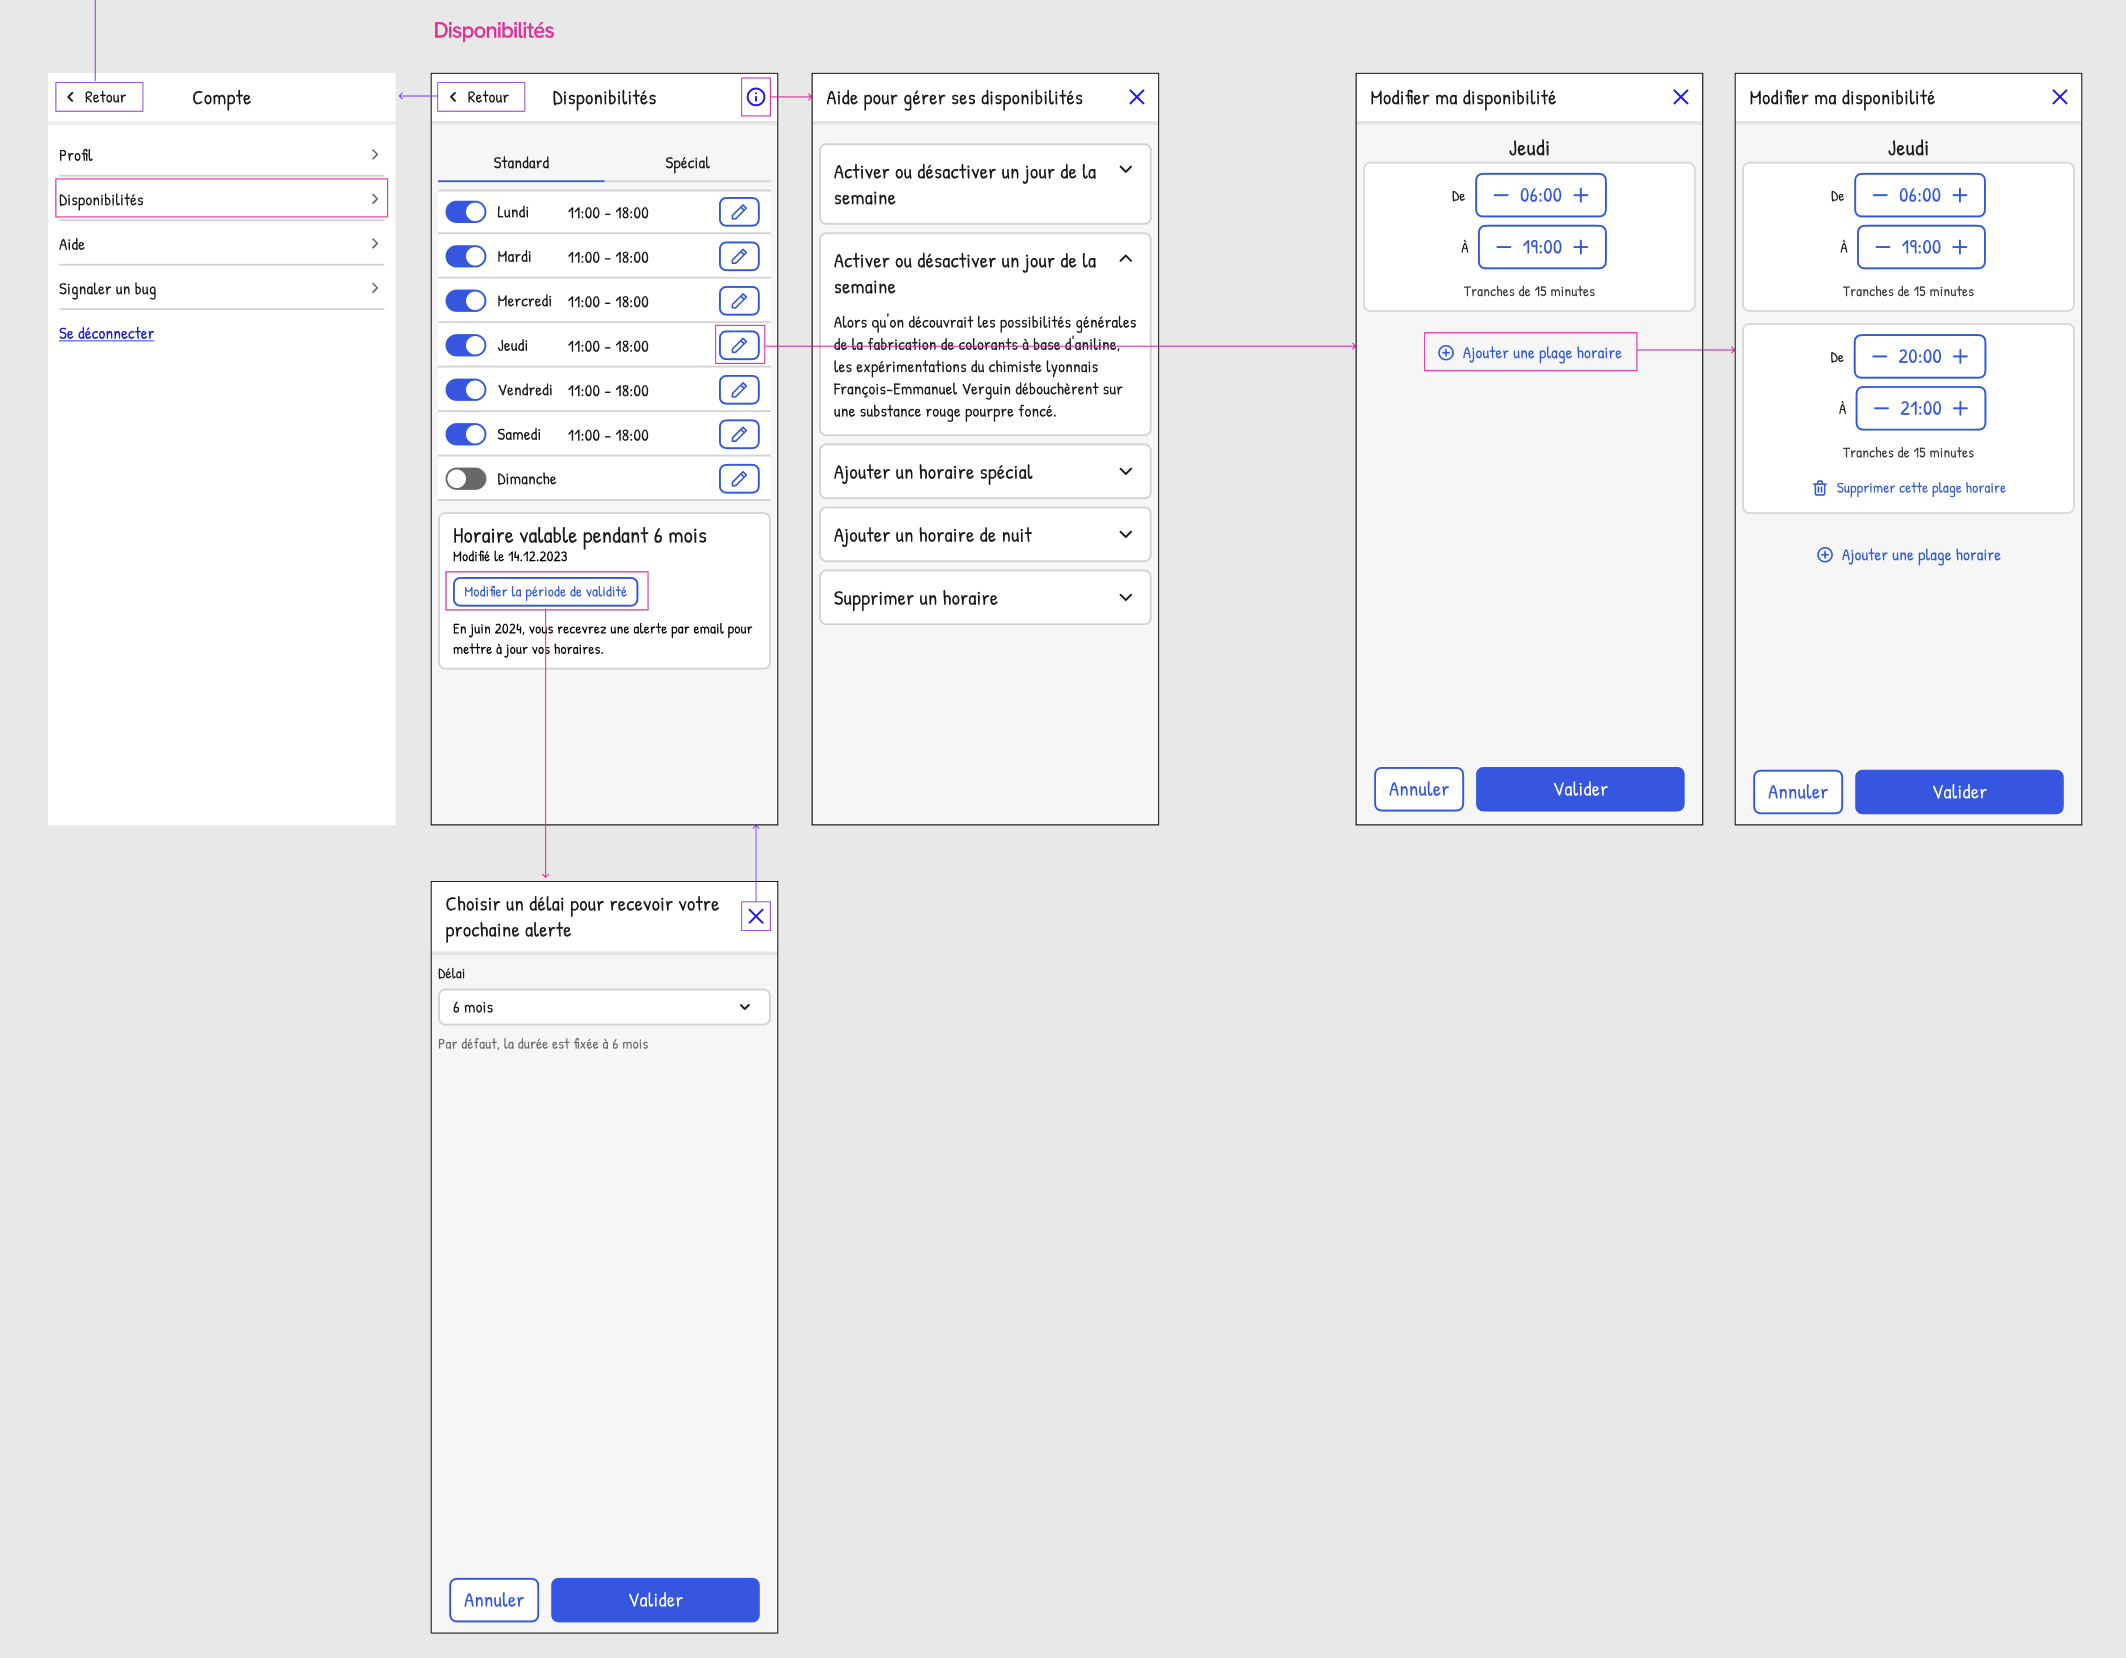Close the Choisir un délai alert panel
This screenshot has width=2126, height=1658.
pyautogui.click(x=756, y=916)
